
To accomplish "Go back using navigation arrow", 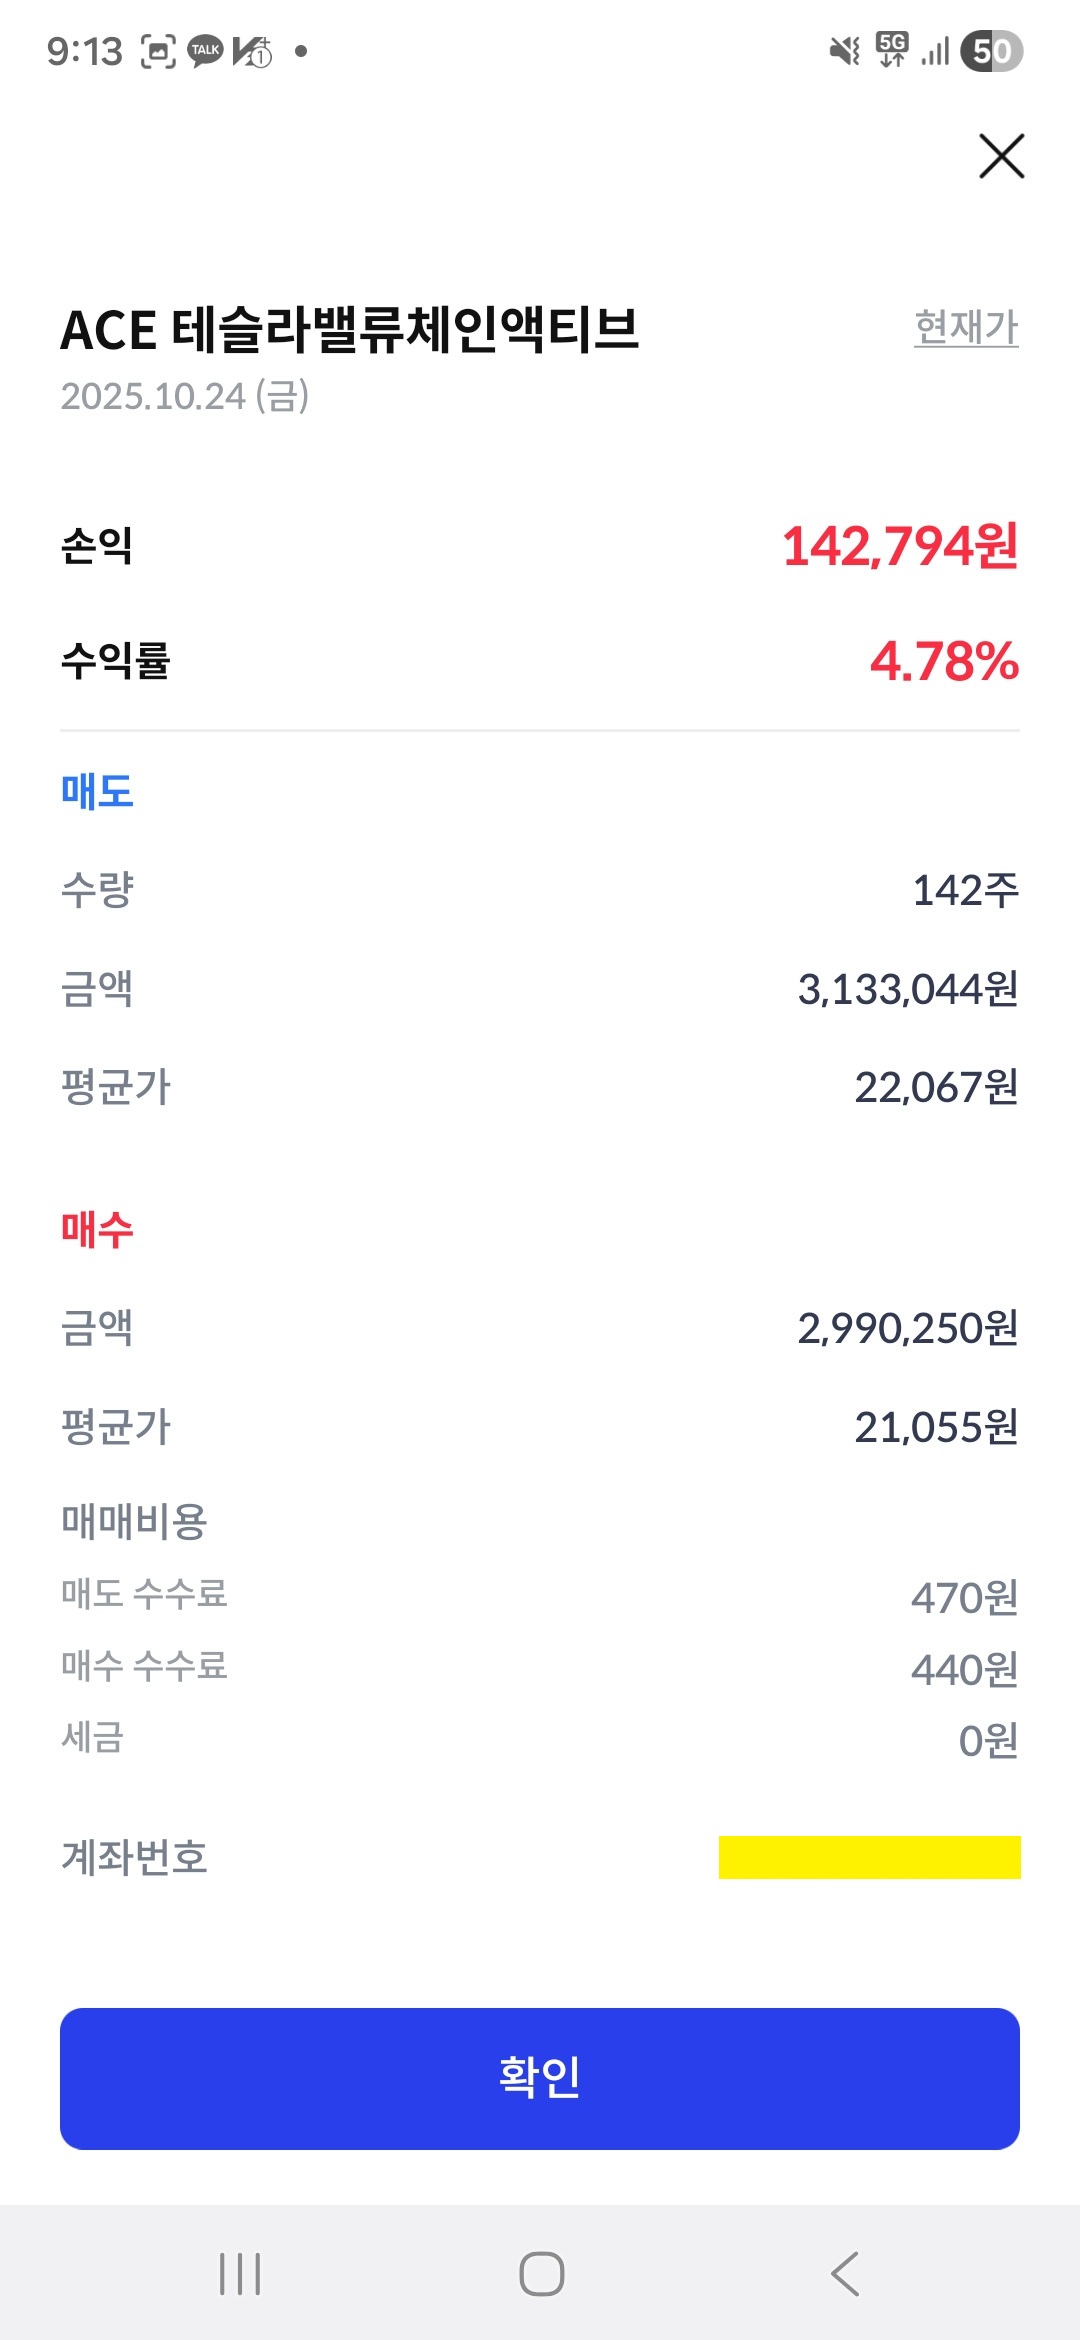I will point(845,2273).
